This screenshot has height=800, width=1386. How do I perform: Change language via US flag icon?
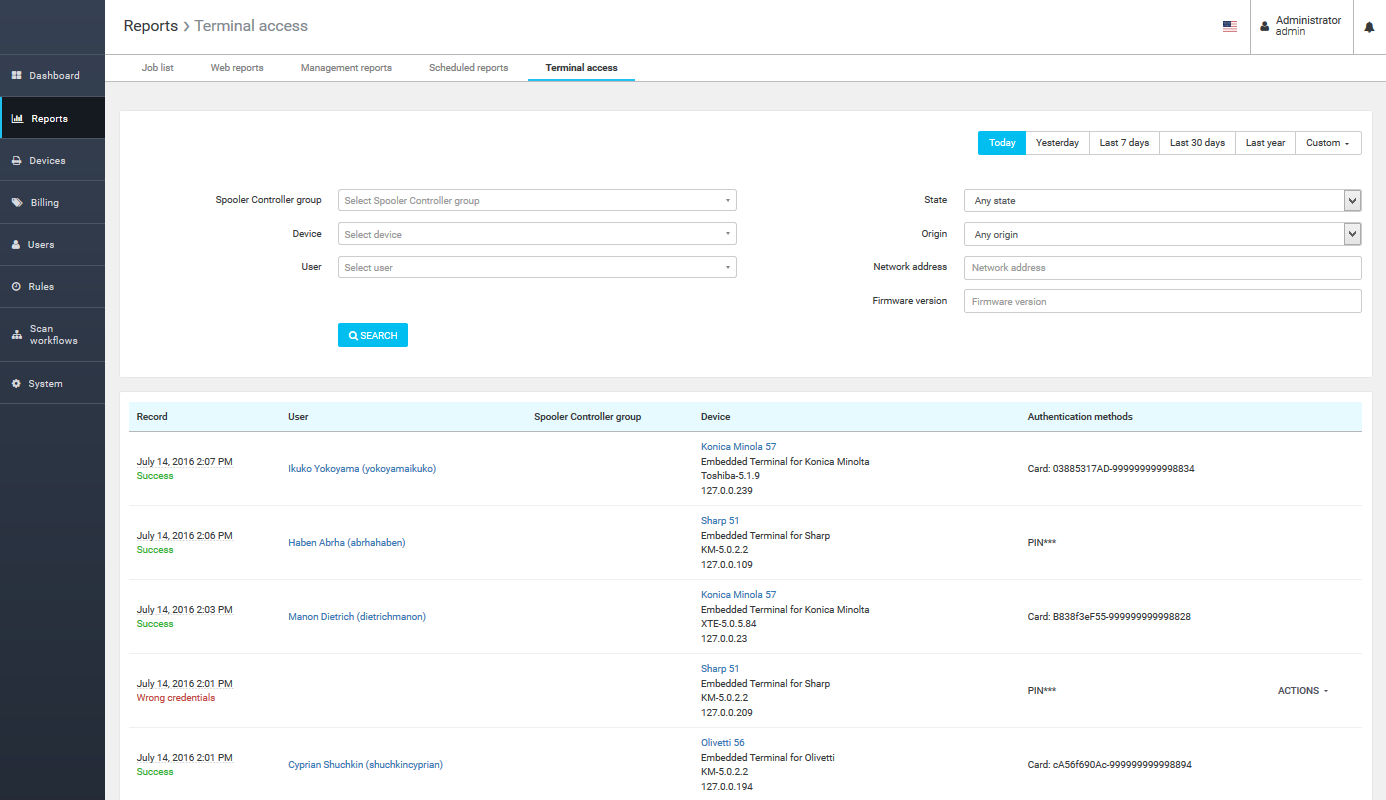tap(1230, 27)
